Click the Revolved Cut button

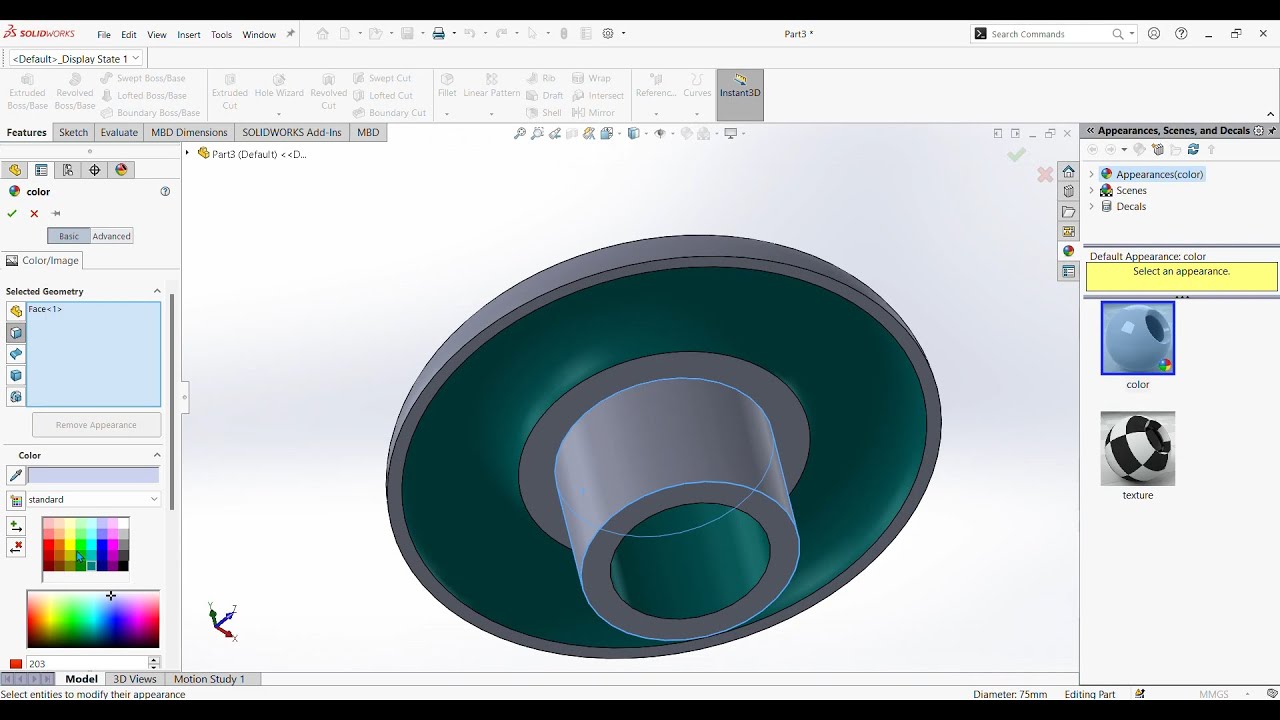[x=328, y=92]
